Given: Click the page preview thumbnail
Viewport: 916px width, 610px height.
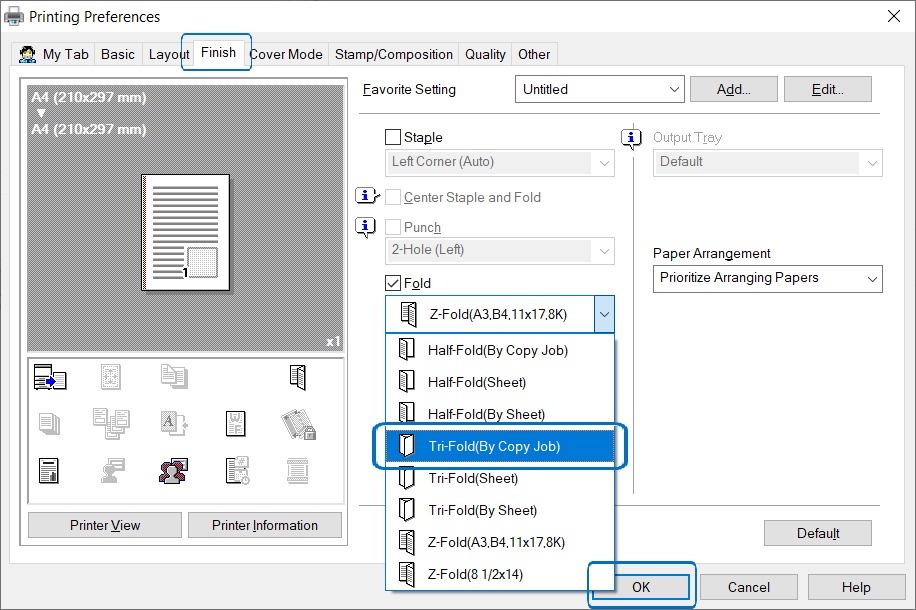Looking at the screenshot, I should tap(186, 232).
